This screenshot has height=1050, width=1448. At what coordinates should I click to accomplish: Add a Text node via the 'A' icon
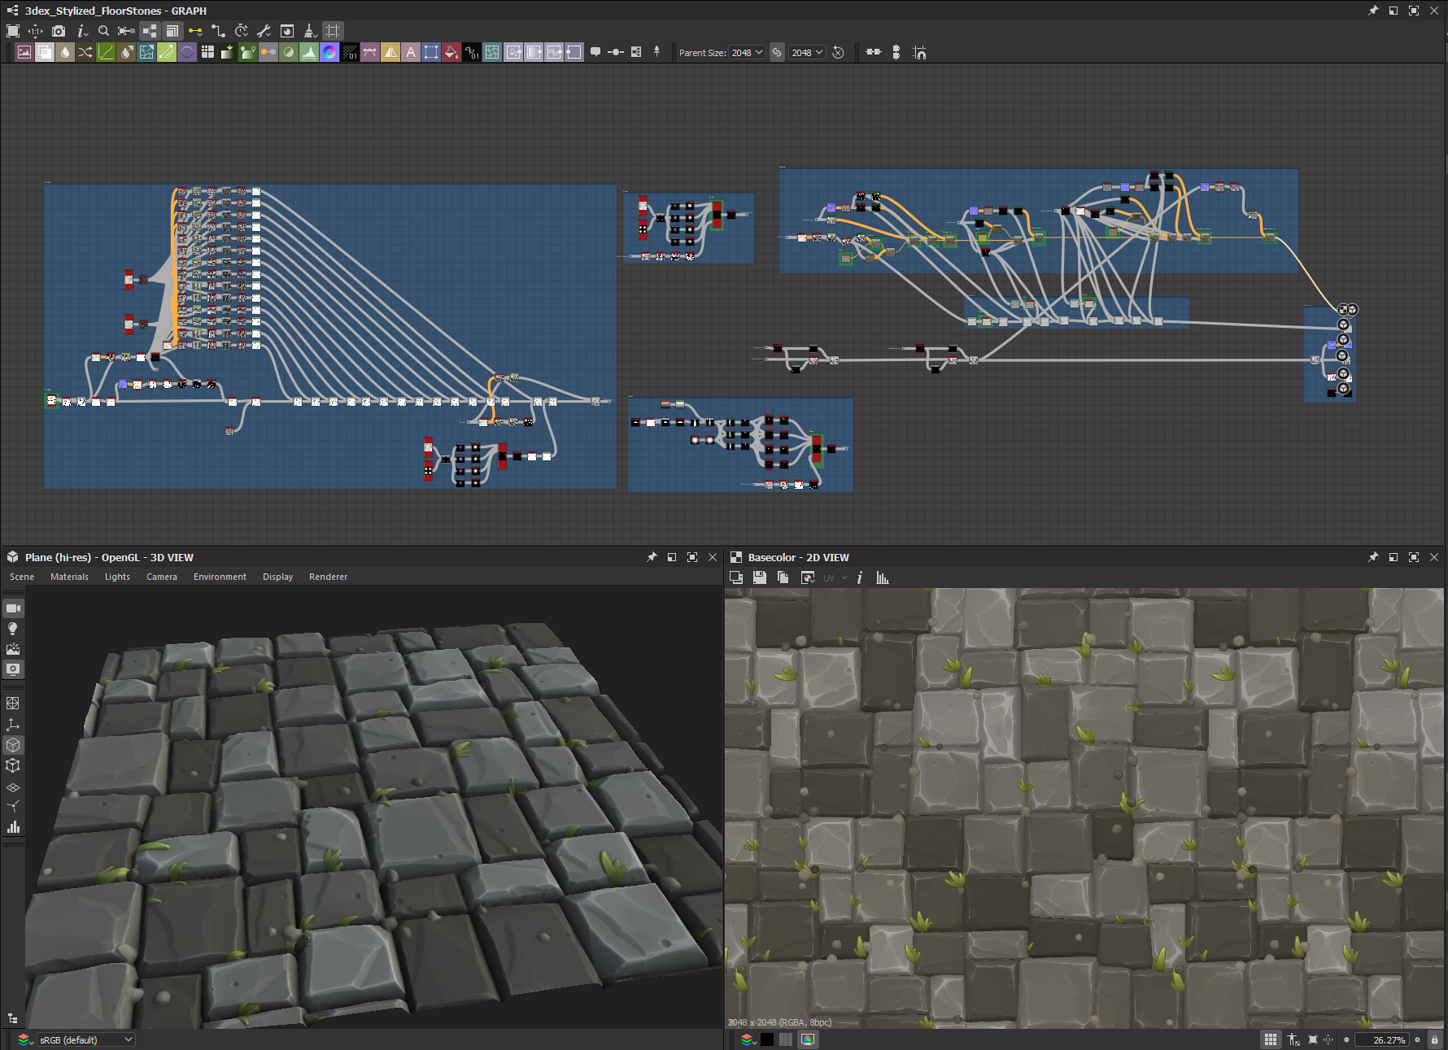point(411,52)
